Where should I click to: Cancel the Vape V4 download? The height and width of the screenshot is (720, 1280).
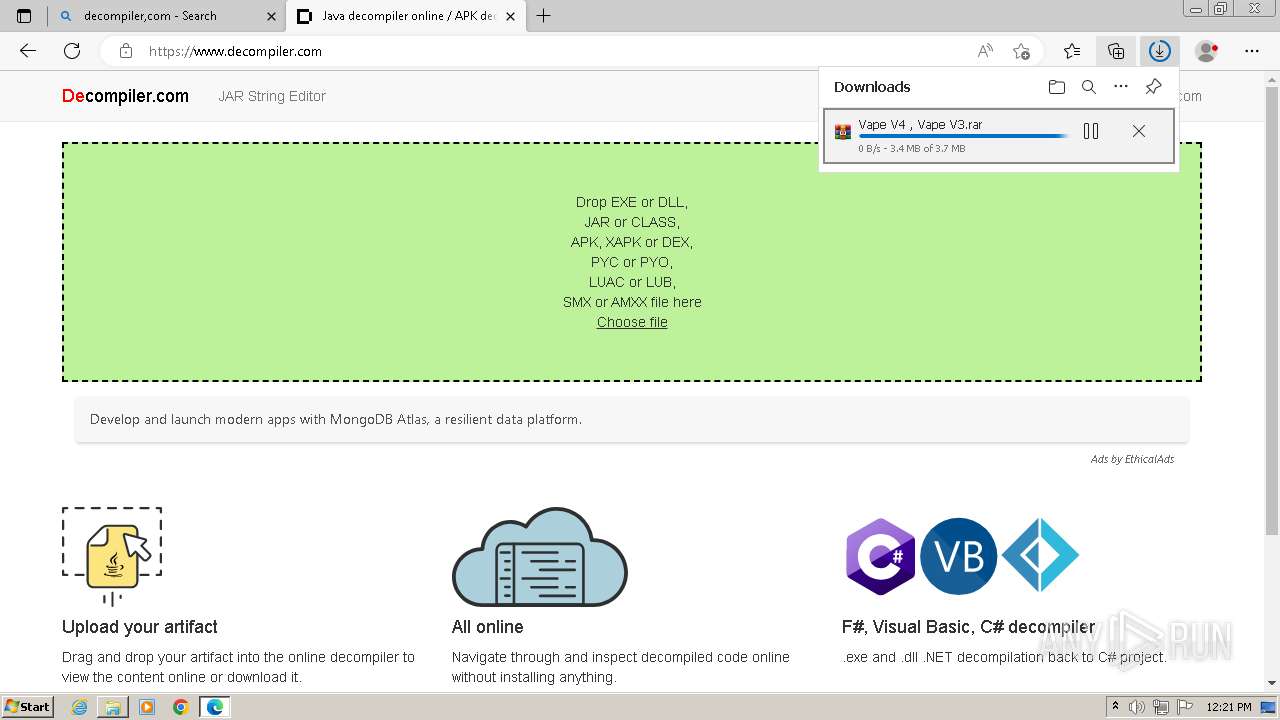[x=1139, y=131]
